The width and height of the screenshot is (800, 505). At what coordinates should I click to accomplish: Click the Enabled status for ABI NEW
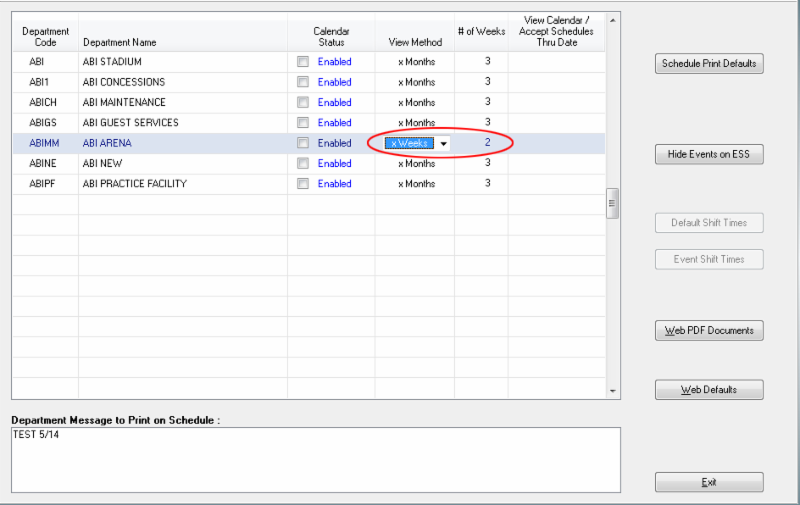pos(335,163)
